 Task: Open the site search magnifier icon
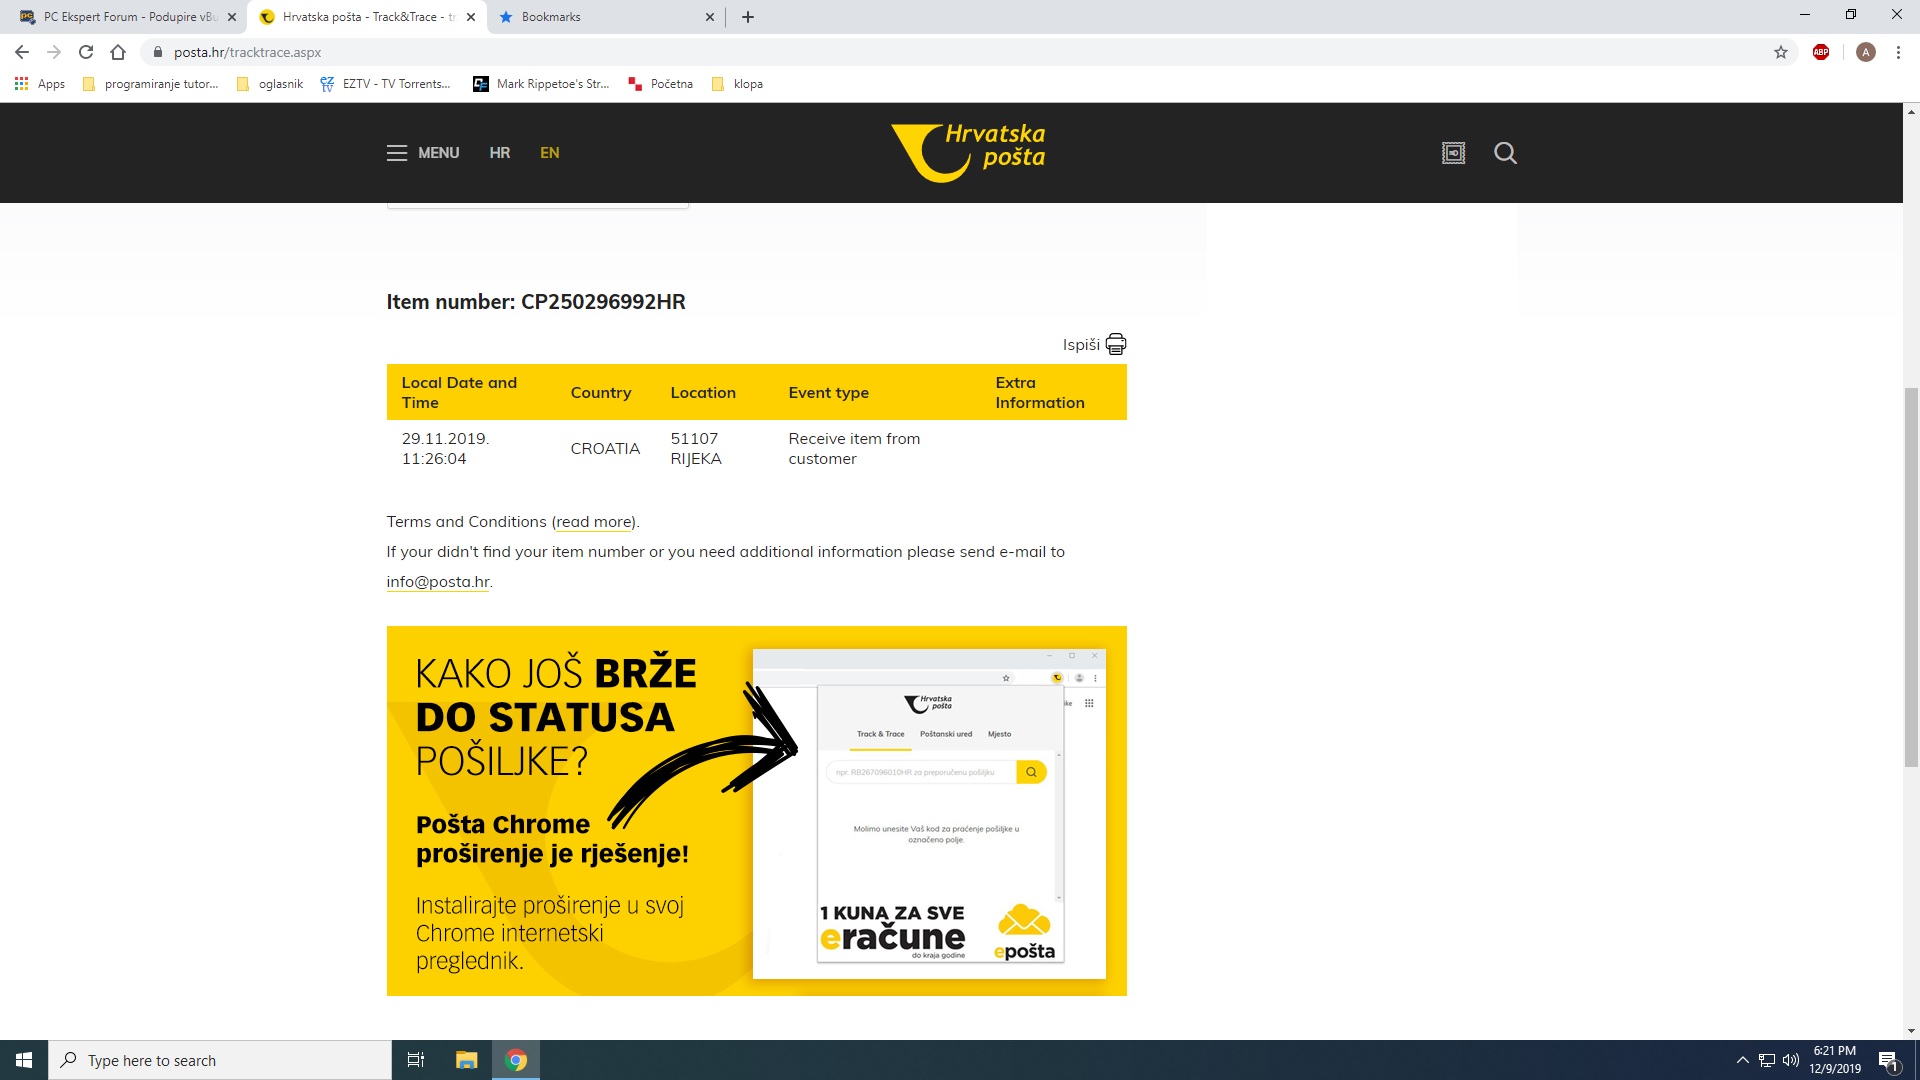click(x=1505, y=153)
